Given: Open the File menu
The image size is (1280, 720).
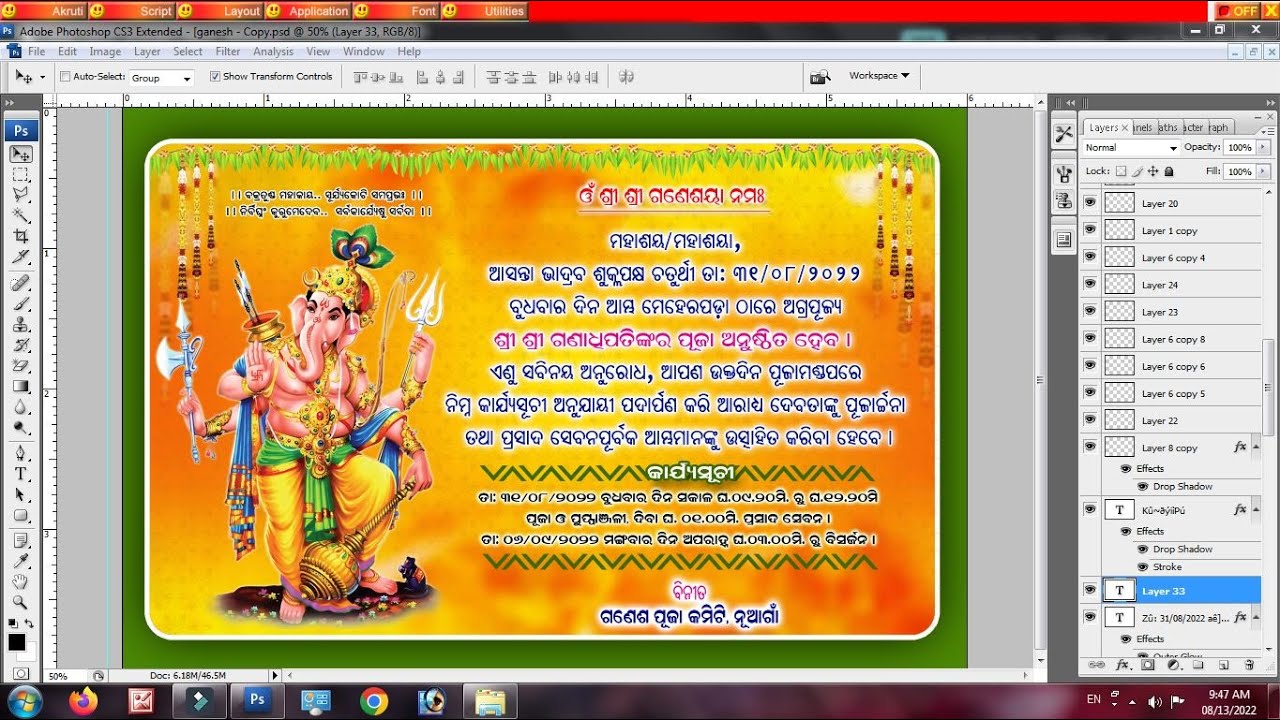Looking at the screenshot, I should (x=37, y=52).
